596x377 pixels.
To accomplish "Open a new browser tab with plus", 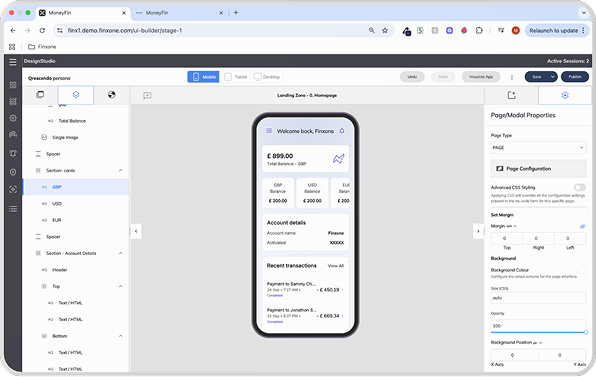I will pyautogui.click(x=236, y=13).
